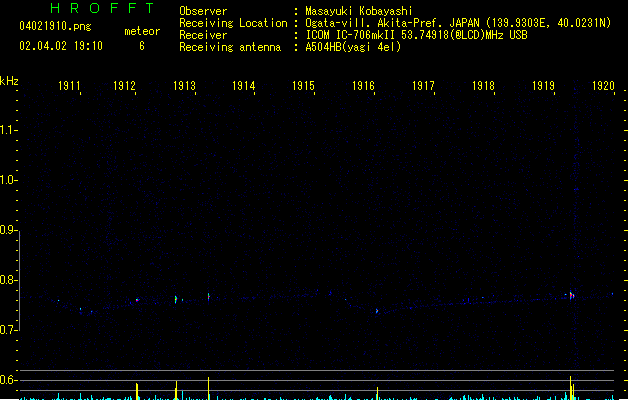Viewport: 629px width, 400px height.
Task: Click the green 'meteor' label
Action: tap(142, 31)
